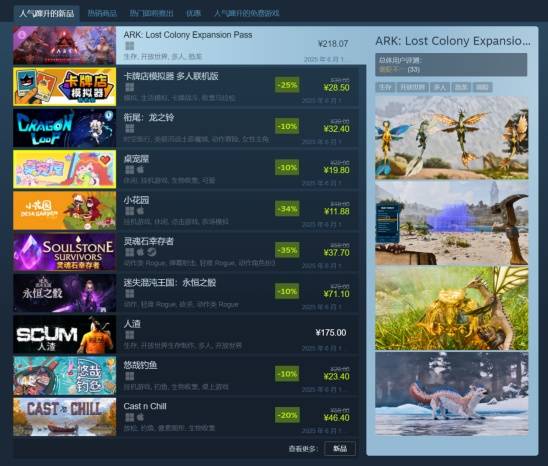Click the SCUM 人渣 capsule image

click(64, 335)
